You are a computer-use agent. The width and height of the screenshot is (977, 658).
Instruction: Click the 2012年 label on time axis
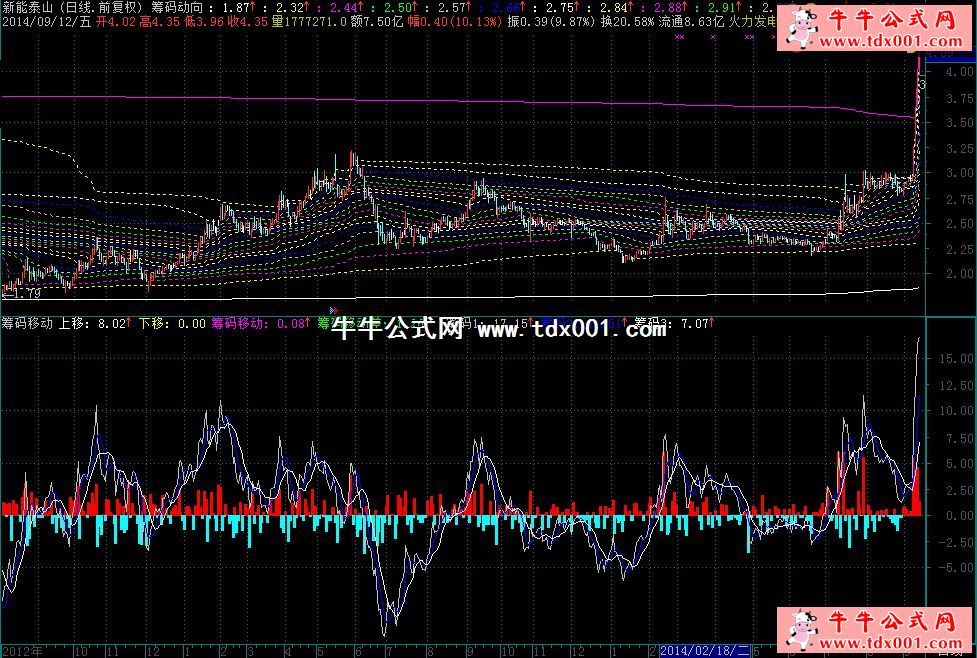[x=22, y=650]
